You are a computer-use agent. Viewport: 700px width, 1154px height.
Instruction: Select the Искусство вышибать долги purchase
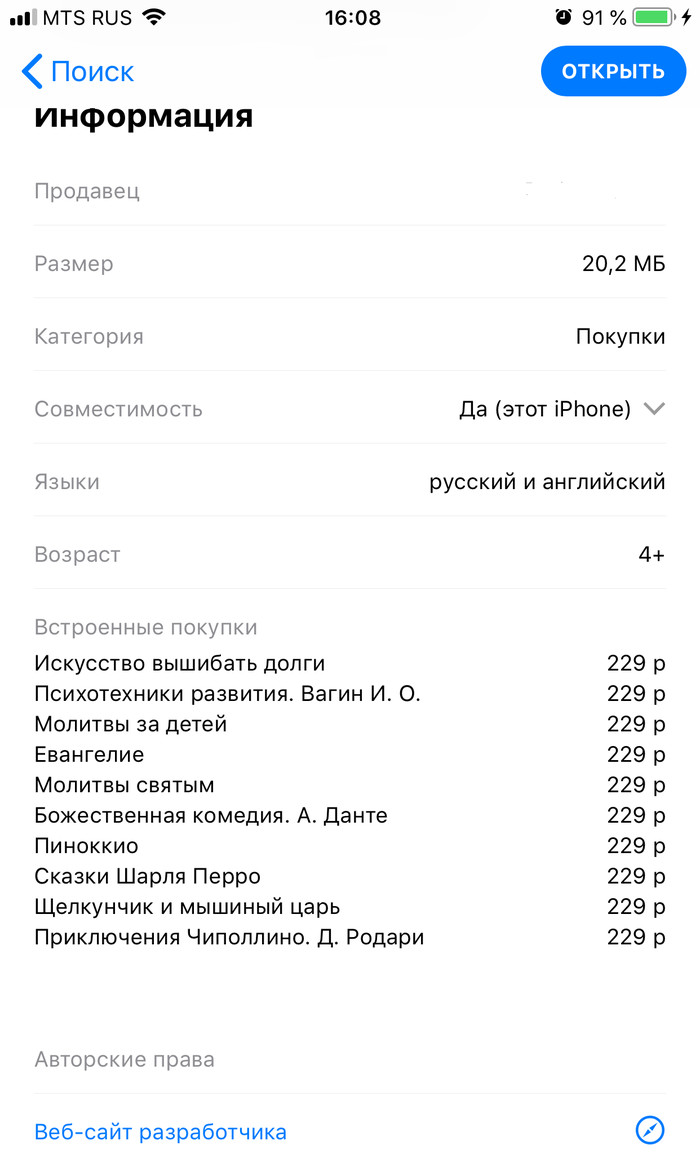[x=180, y=663]
